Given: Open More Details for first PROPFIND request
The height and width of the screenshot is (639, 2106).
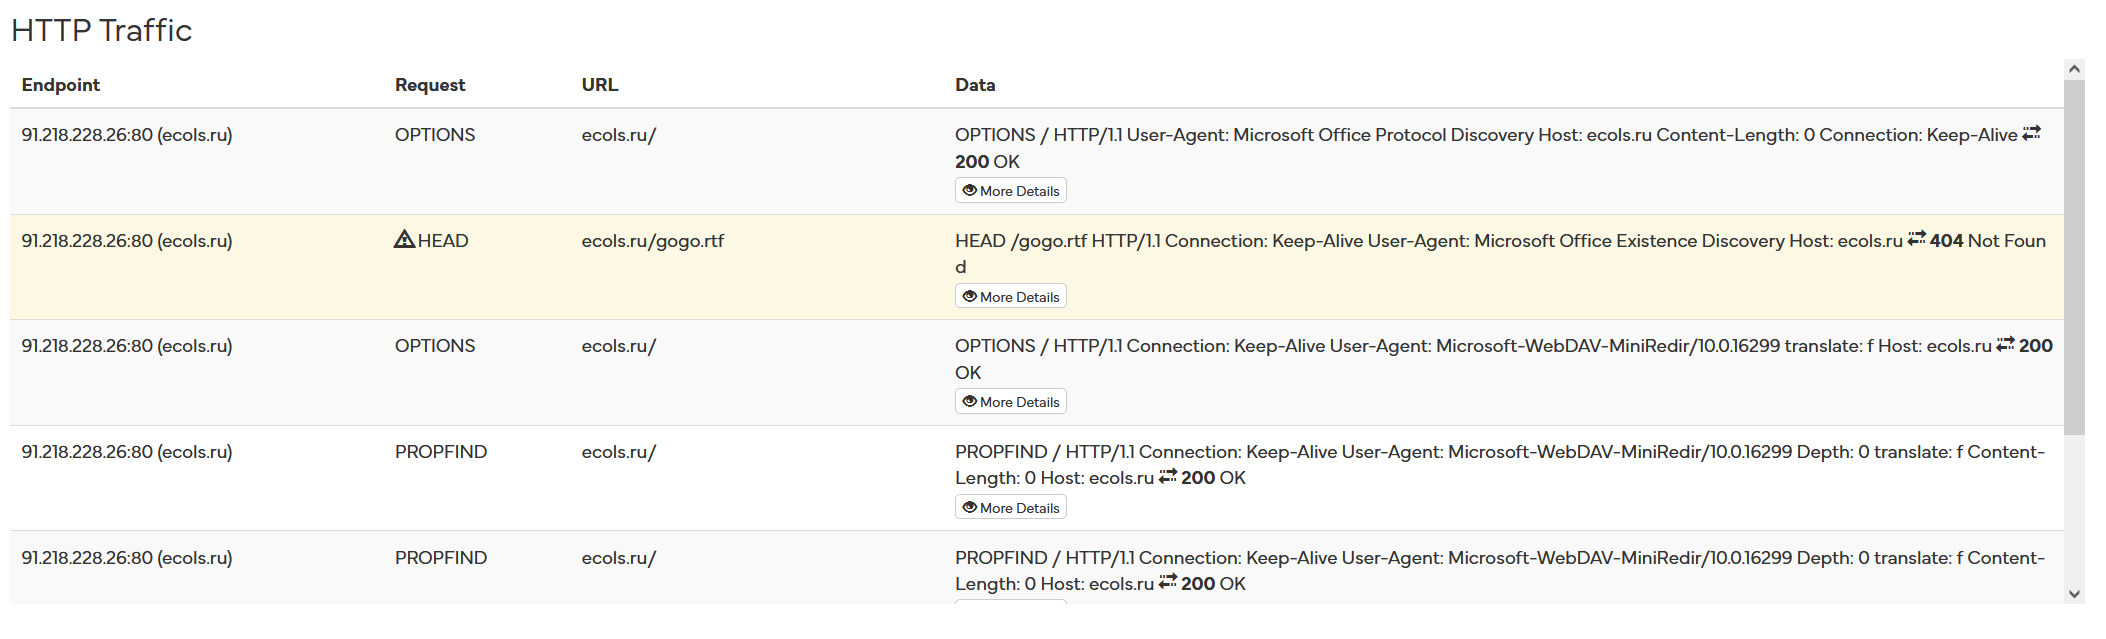Looking at the screenshot, I should pyautogui.click(x=1010, y=508).
